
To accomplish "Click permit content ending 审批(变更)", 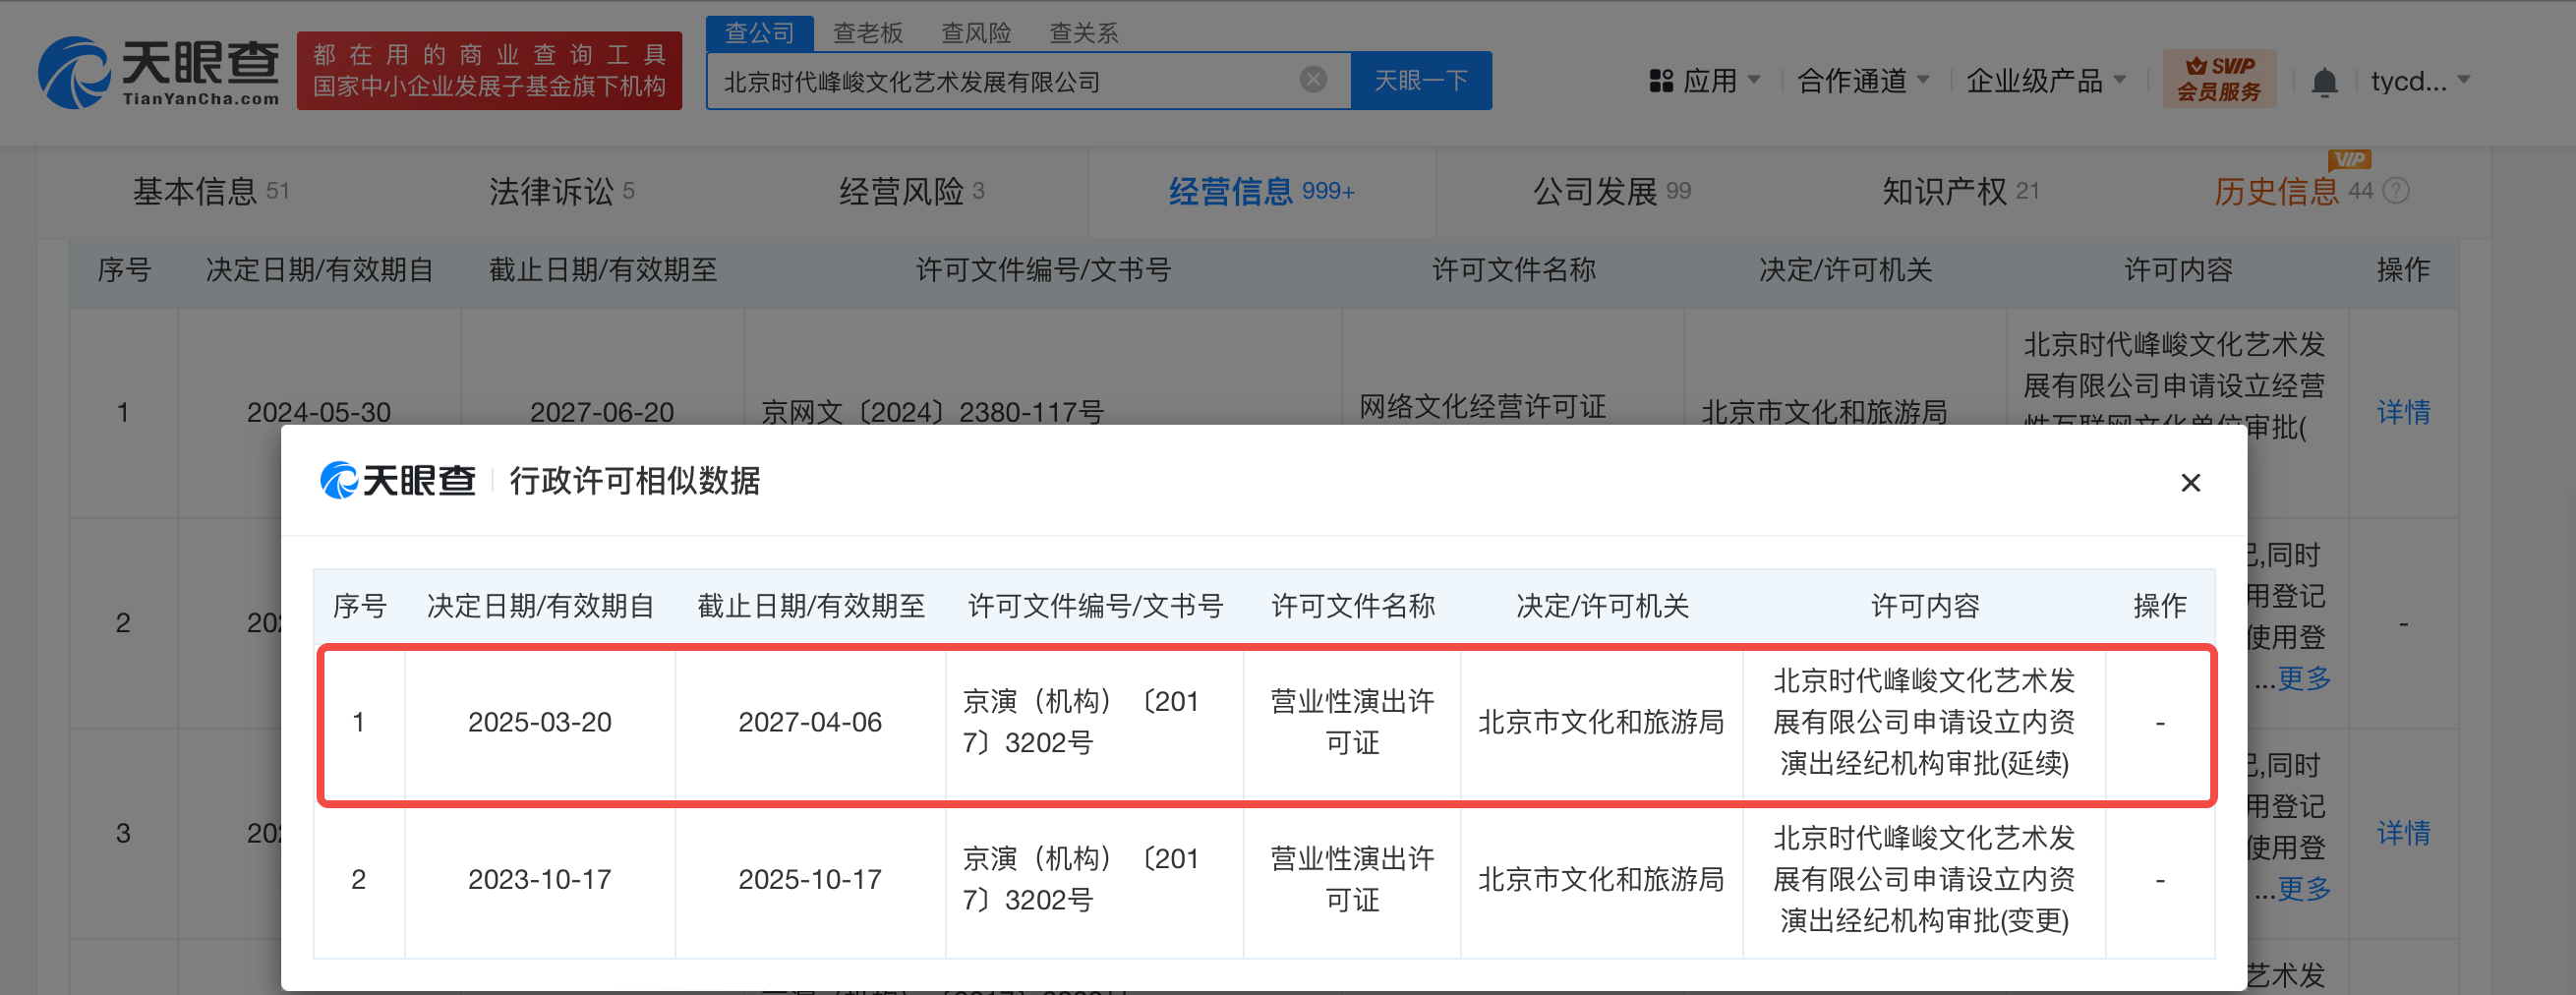I will [1924, 879].
